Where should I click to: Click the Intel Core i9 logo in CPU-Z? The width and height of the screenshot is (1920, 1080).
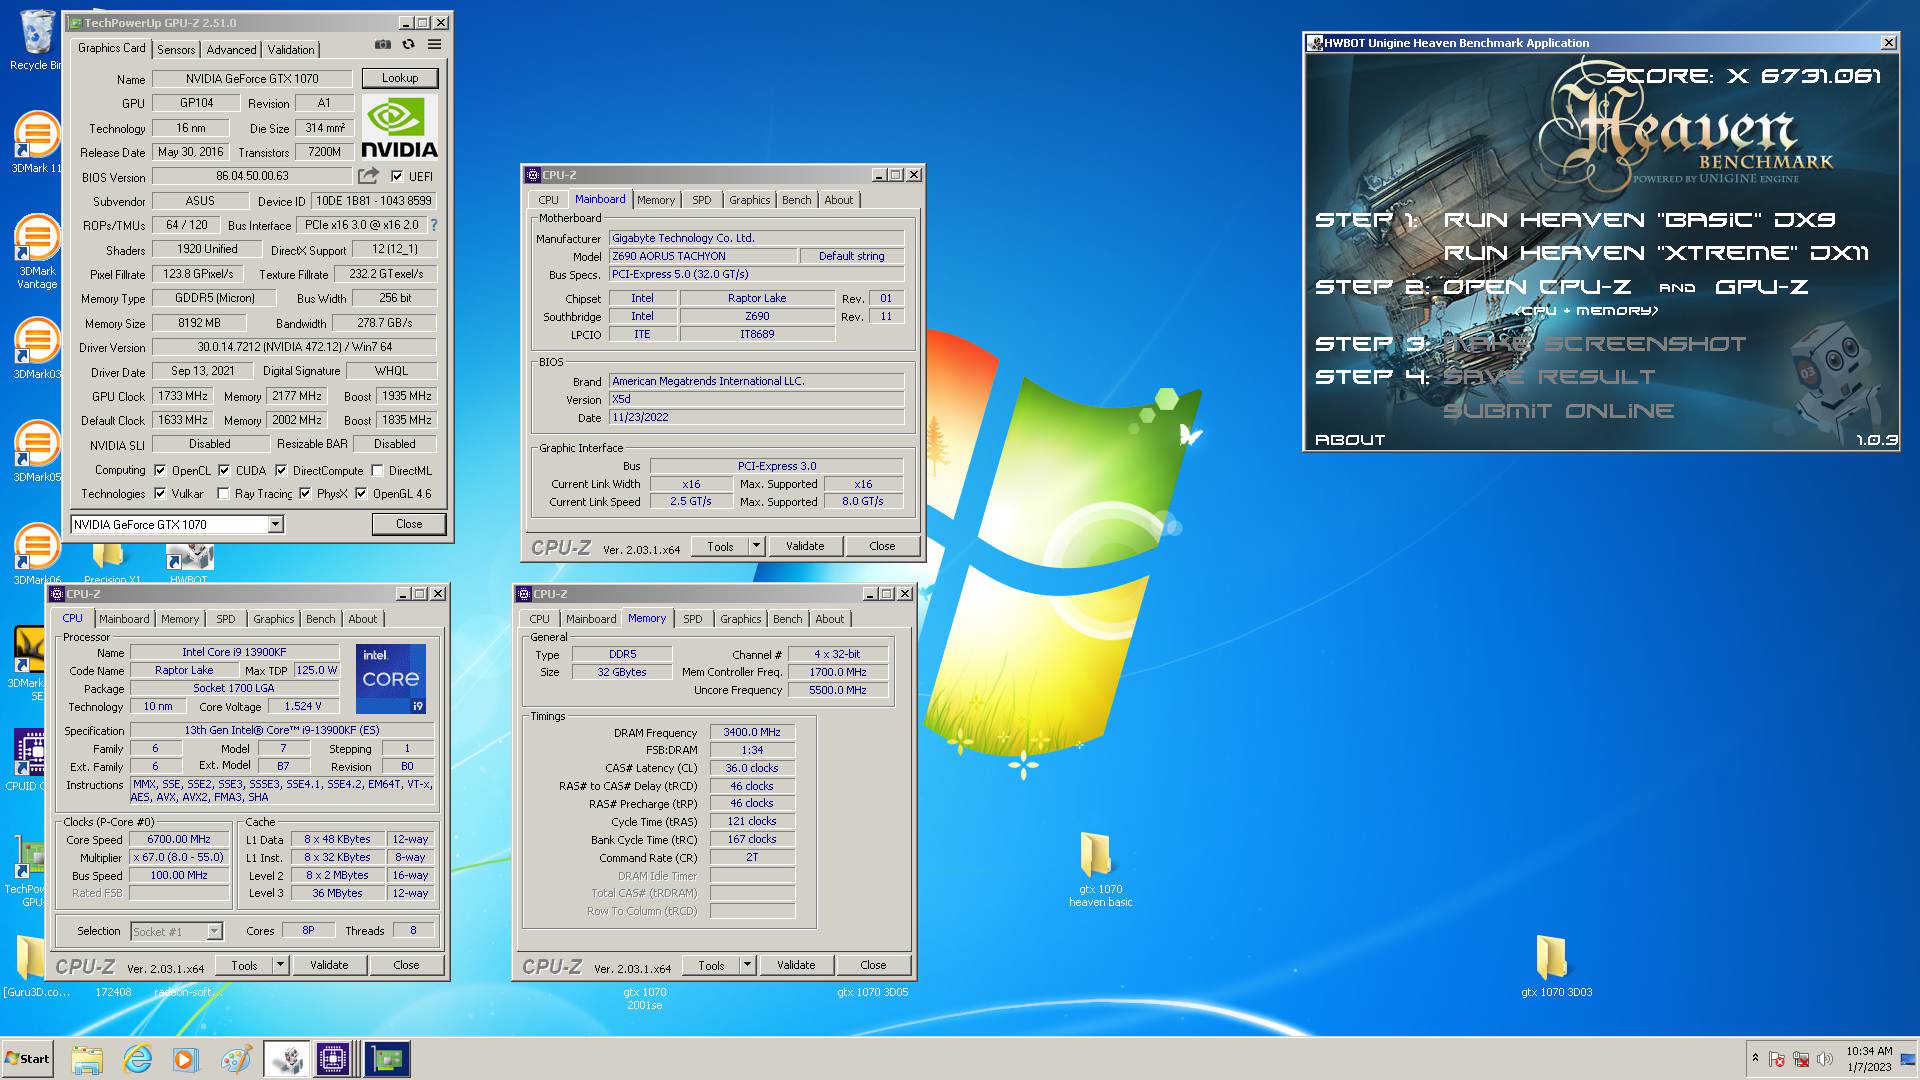(x=391, y=678)
